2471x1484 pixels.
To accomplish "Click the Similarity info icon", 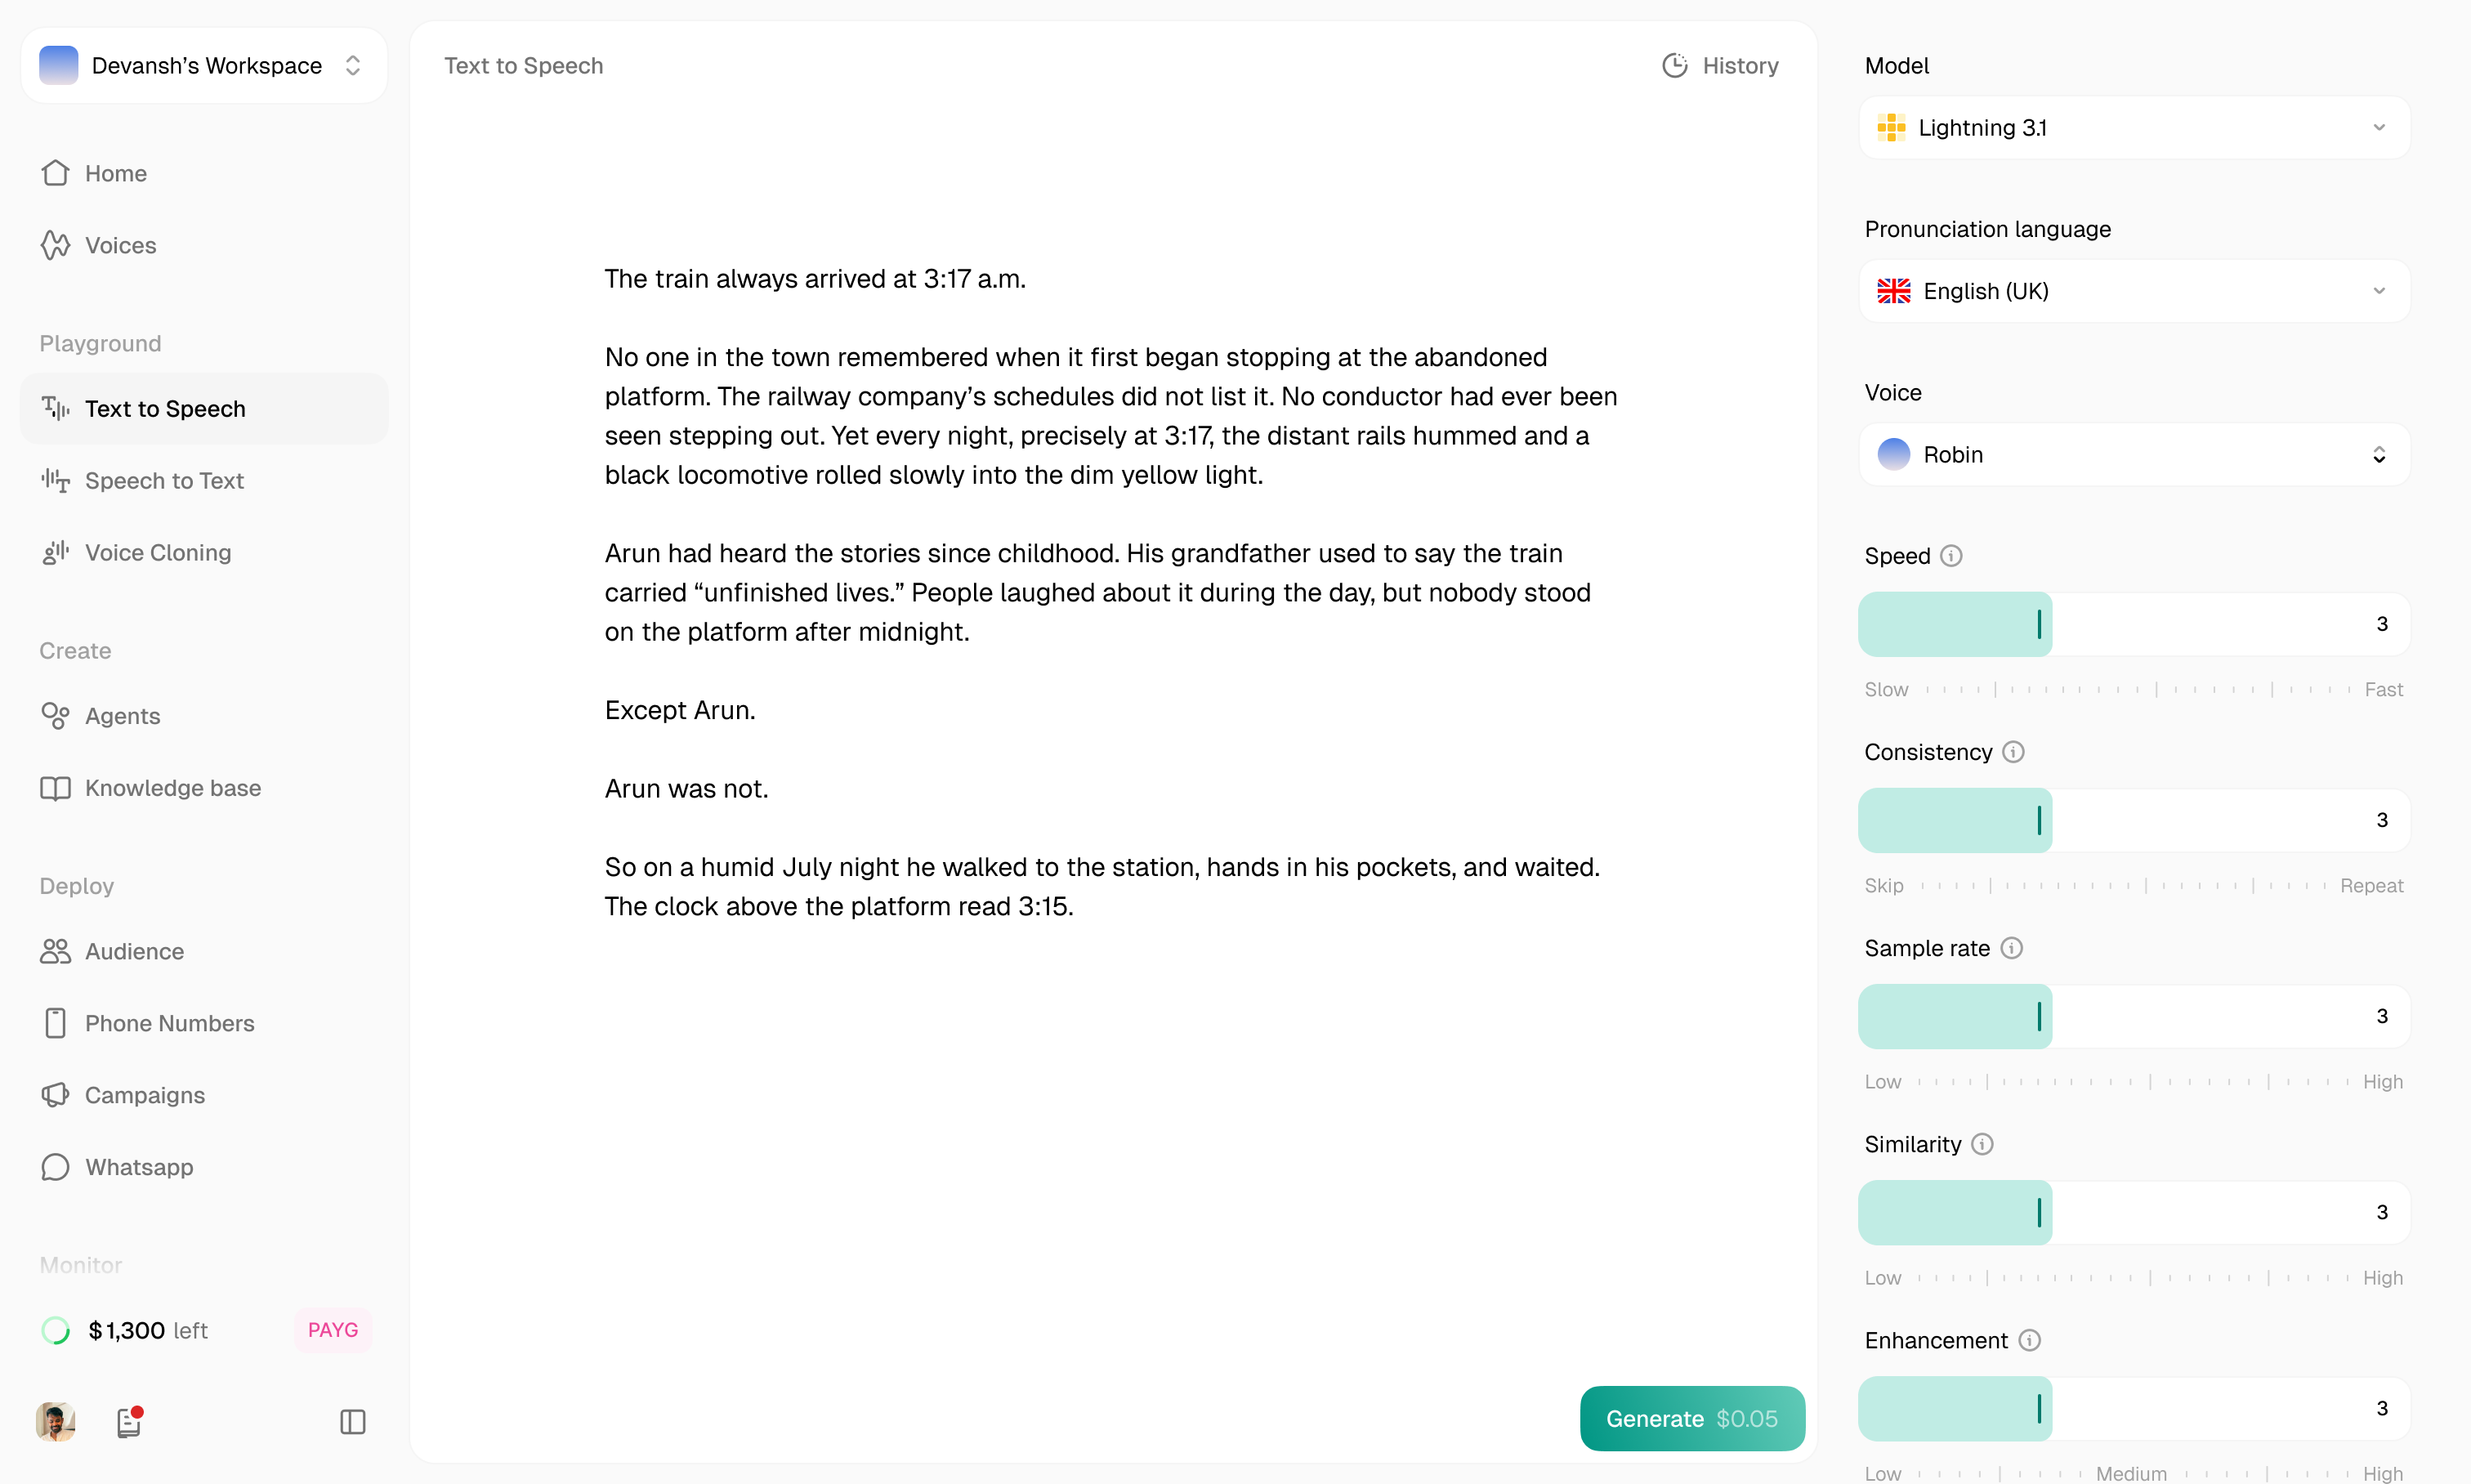I will point(1982,1144).
